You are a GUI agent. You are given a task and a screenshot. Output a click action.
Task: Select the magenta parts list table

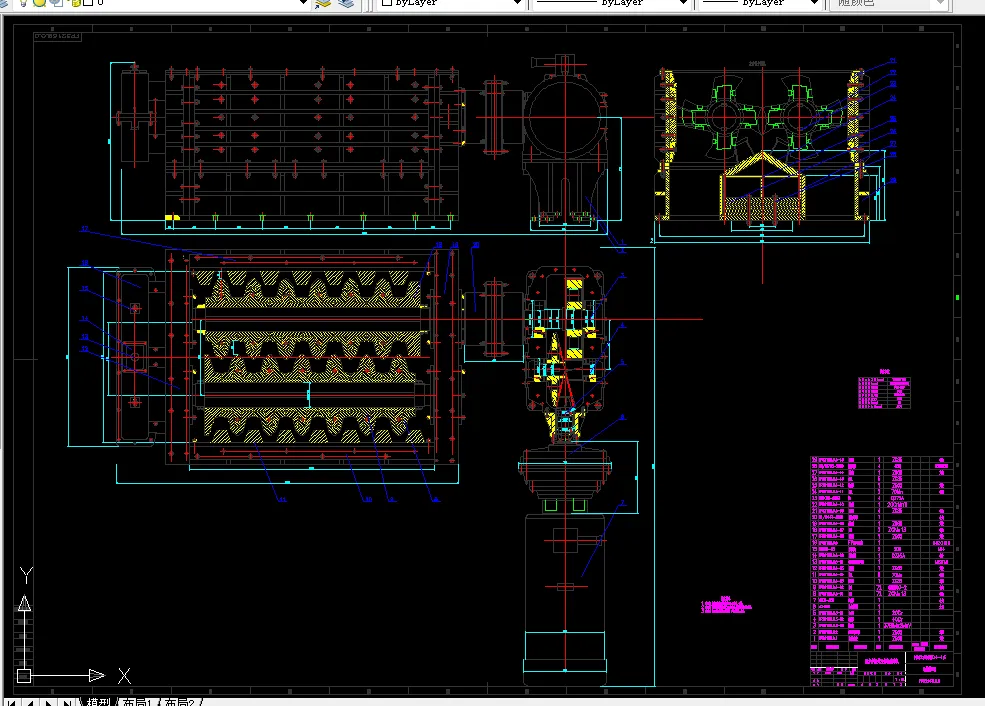(881, 550)
